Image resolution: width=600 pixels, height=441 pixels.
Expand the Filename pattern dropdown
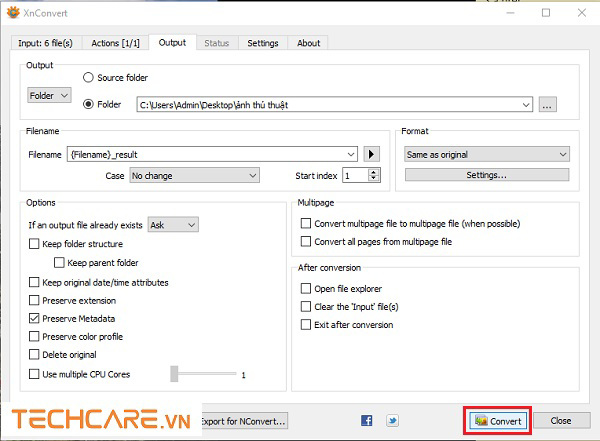[x=351, y=154]
